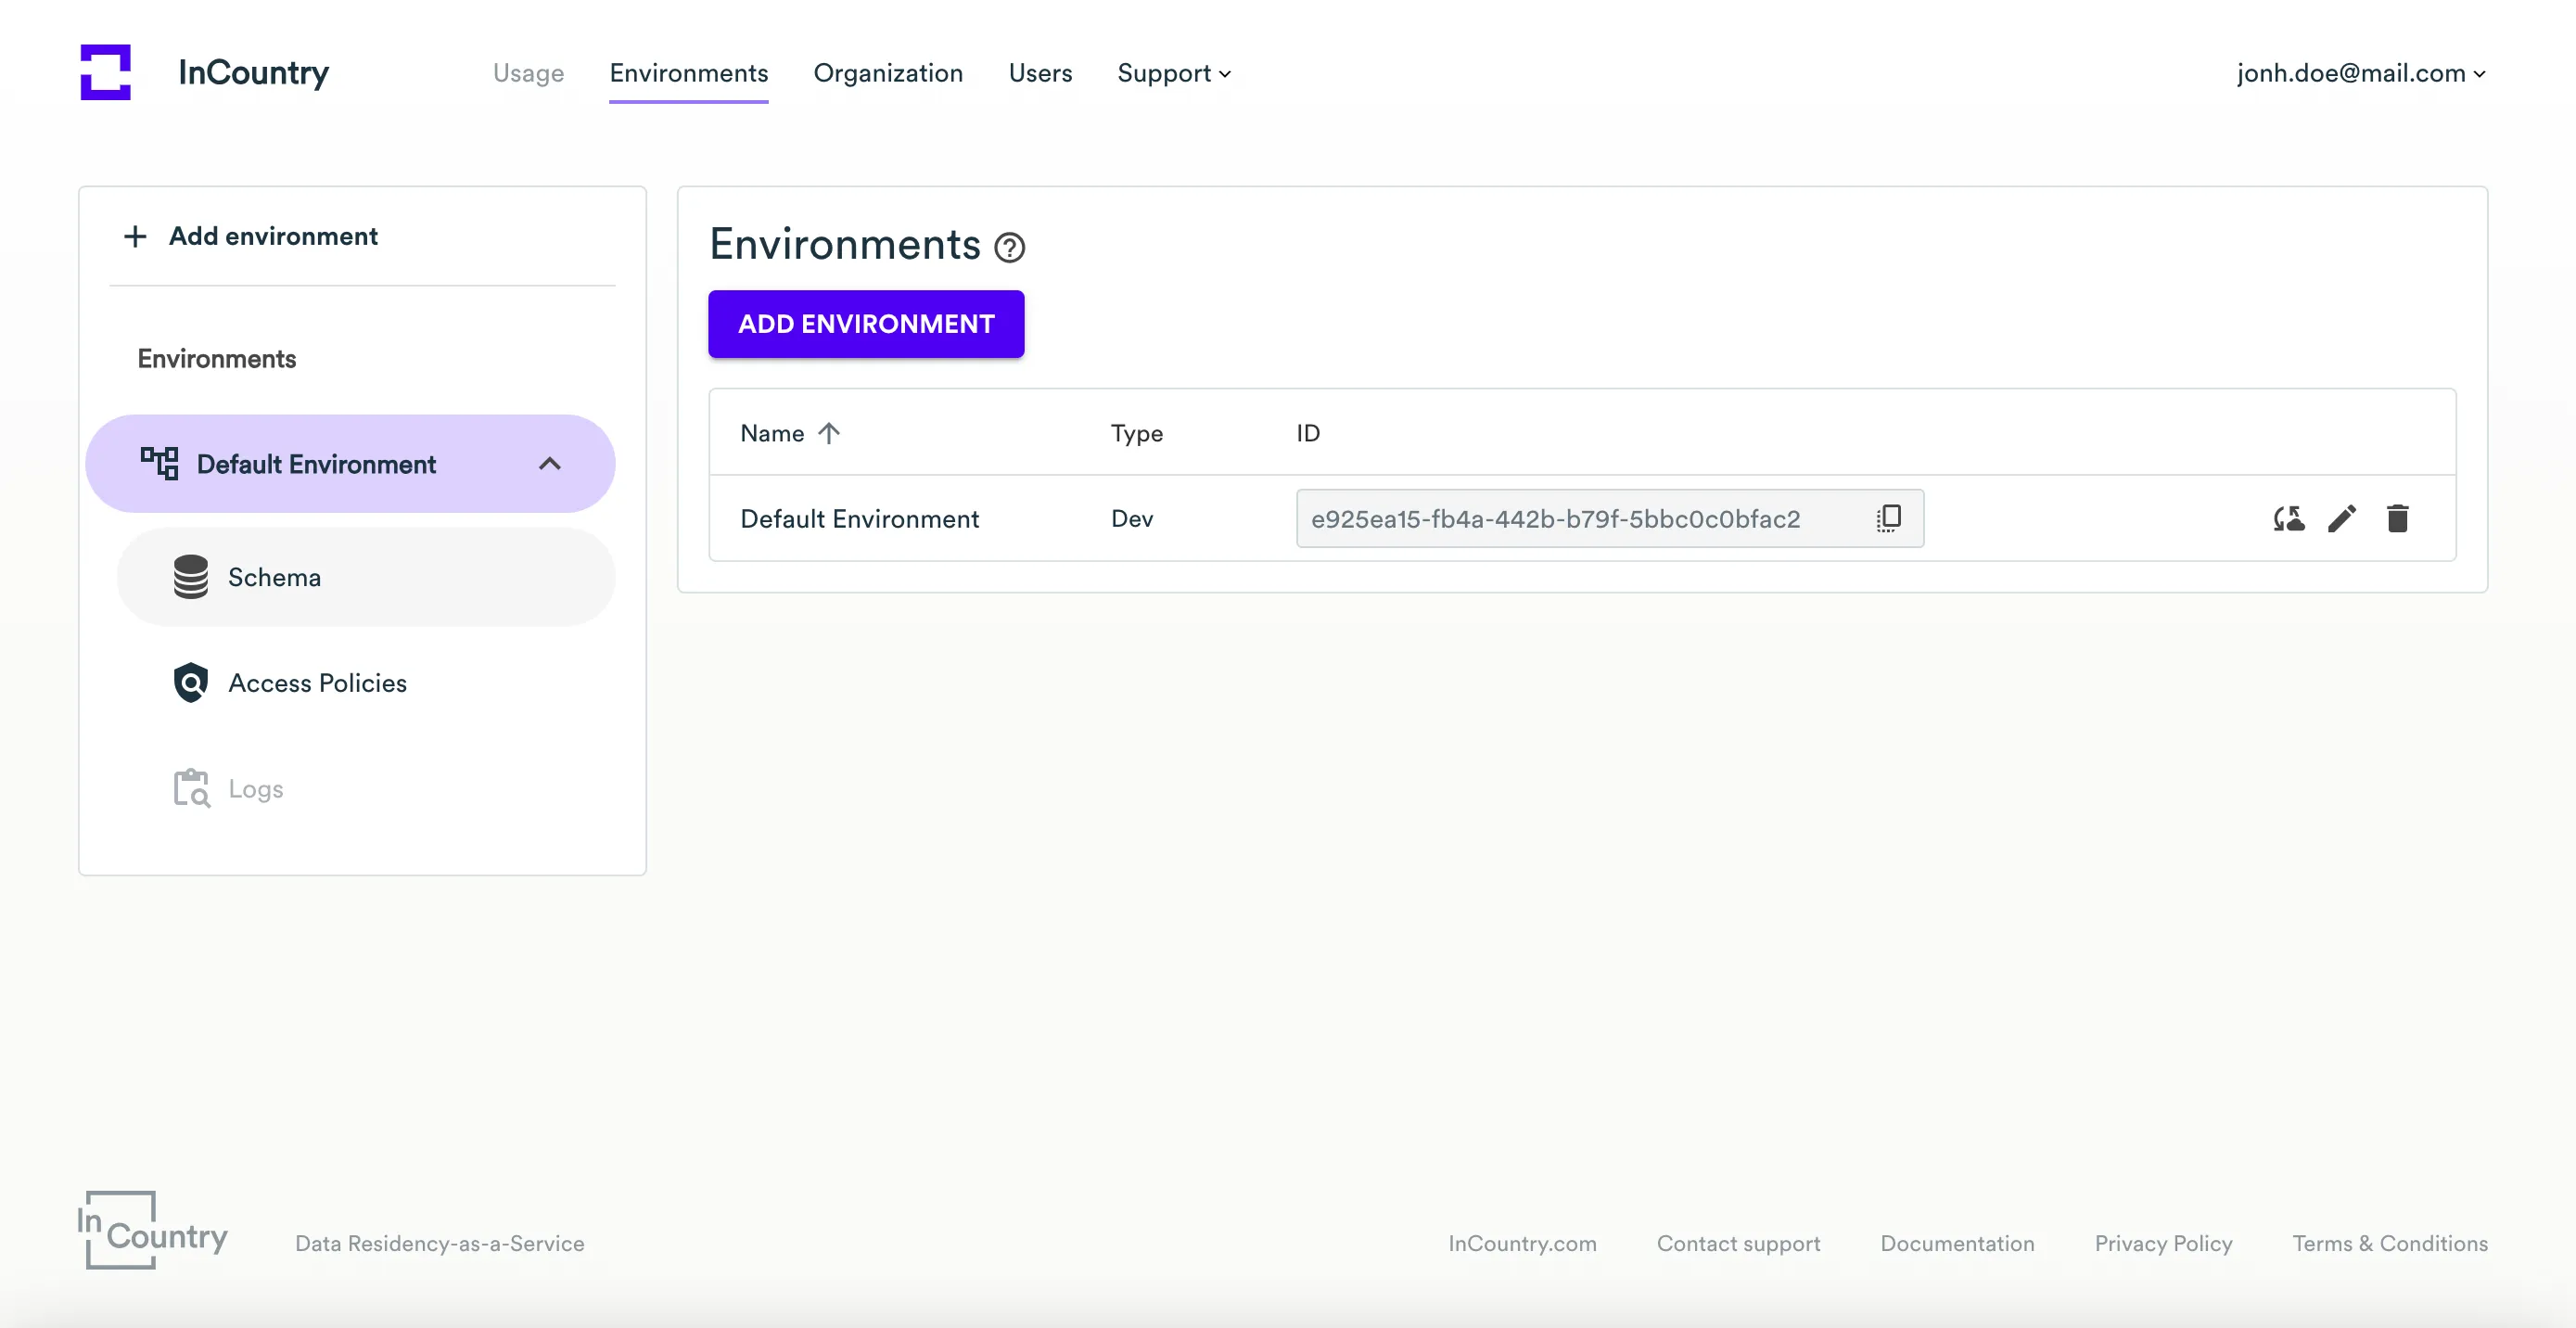Open Schema from the sidebar
The height and width of the screenshot is (1328, 2576).
click(x=274, y=577)
